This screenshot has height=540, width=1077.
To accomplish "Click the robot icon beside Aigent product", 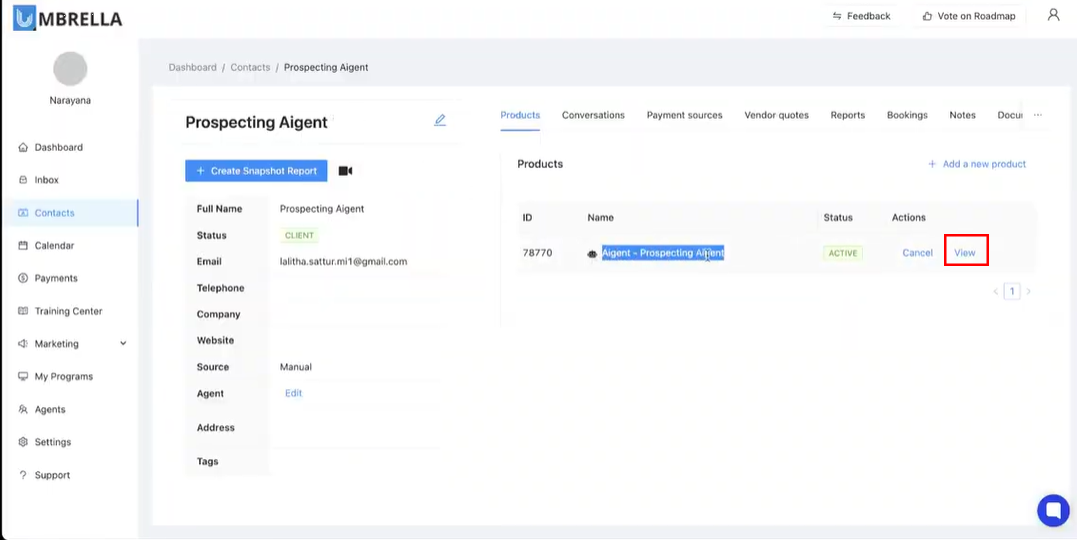I will (592, 254).
